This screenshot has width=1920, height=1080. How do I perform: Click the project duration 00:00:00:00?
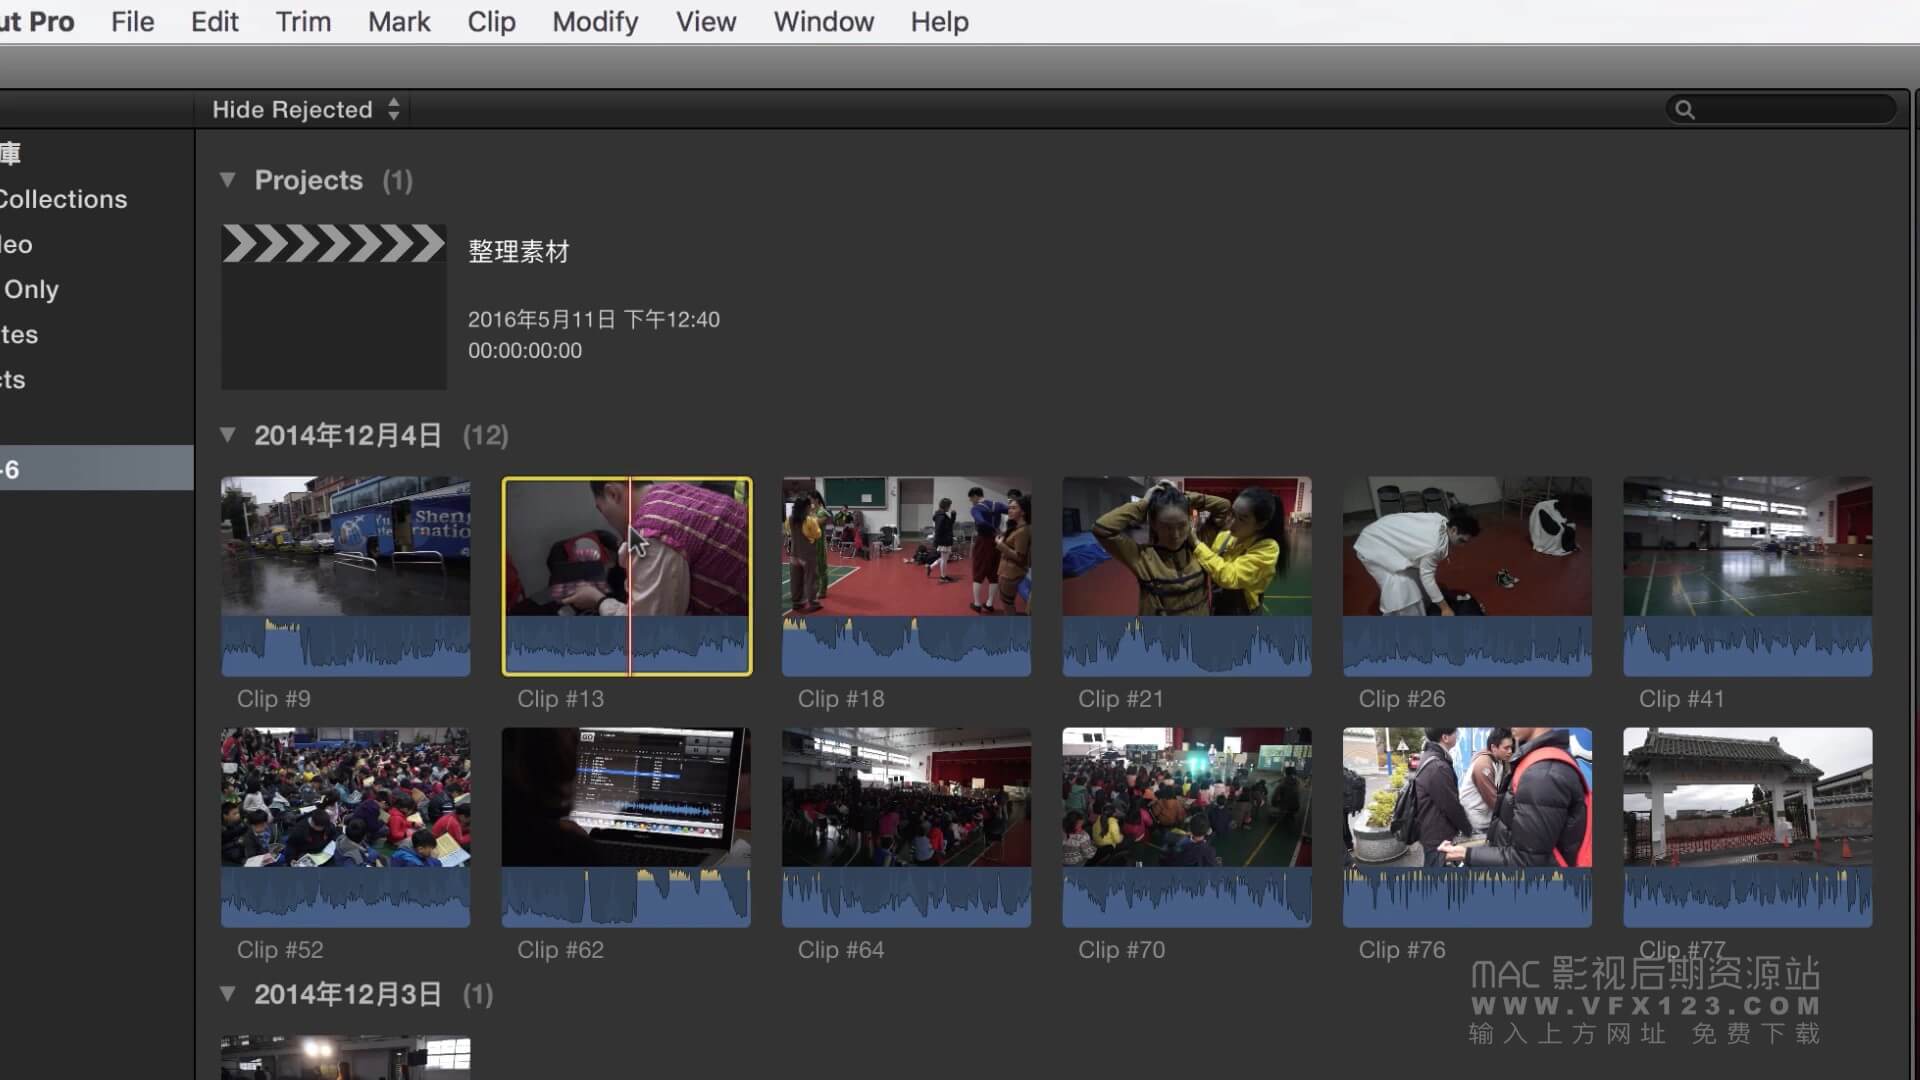[x=525, y=351]
